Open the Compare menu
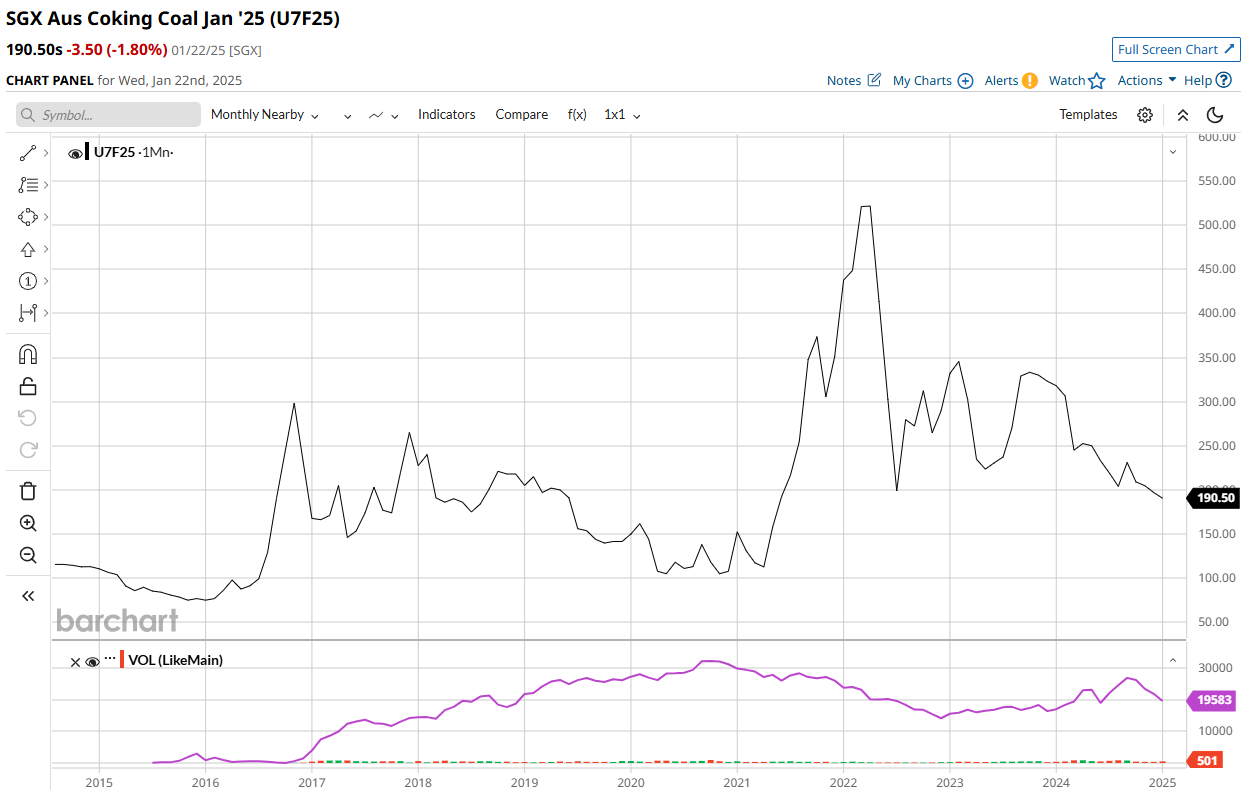Screen dimensions: 1250x790 point(521,115)
